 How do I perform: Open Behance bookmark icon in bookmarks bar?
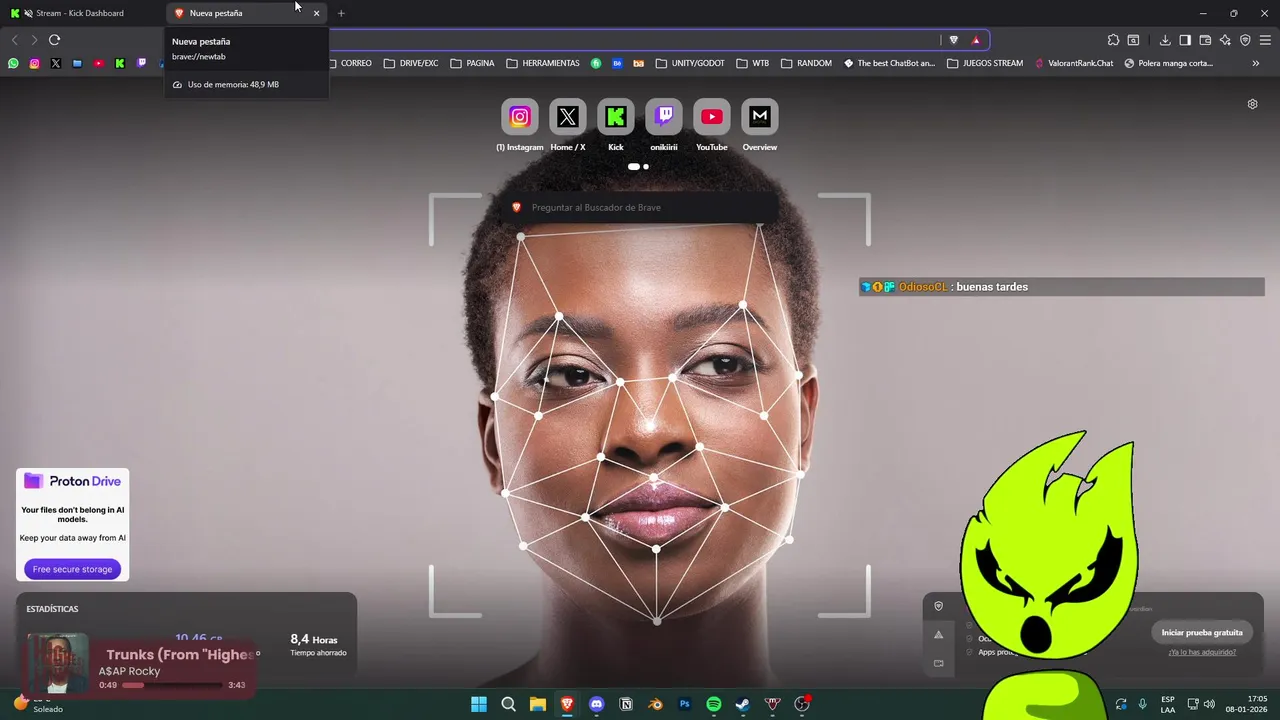click(x=617, y=63)
